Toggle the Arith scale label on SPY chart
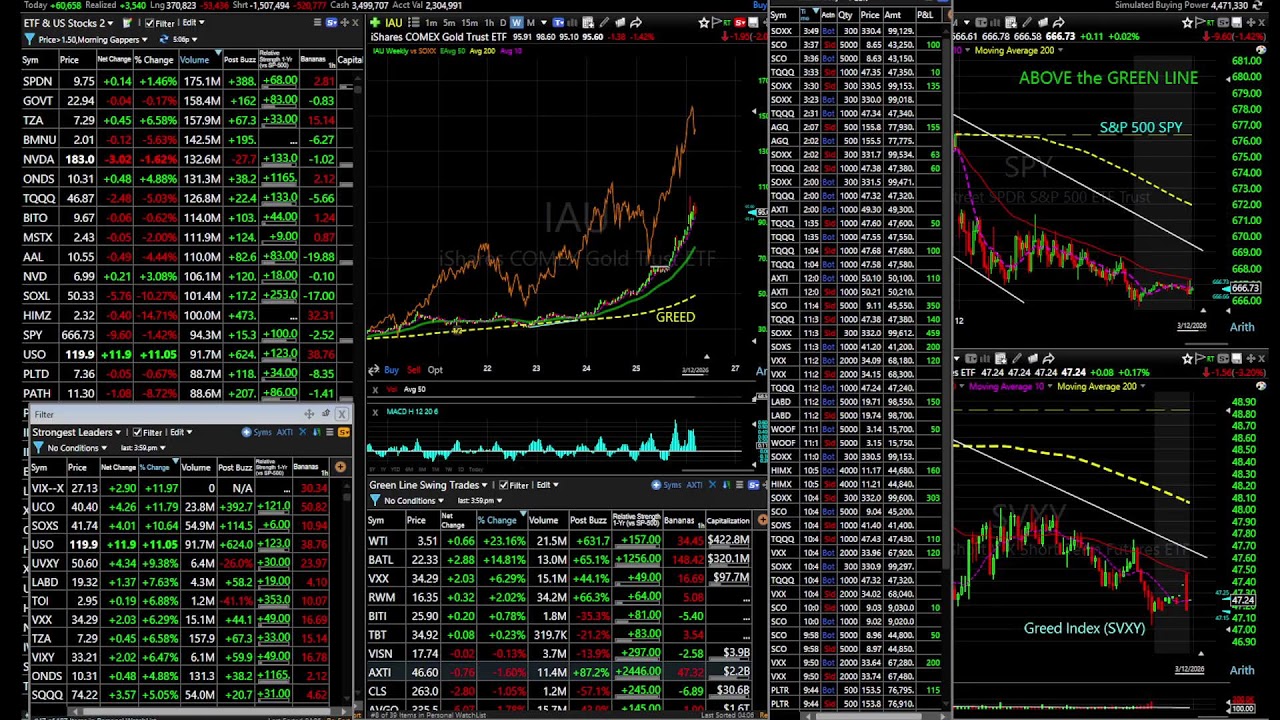This screenshot has height=720, width=1280. [1241, 327]
